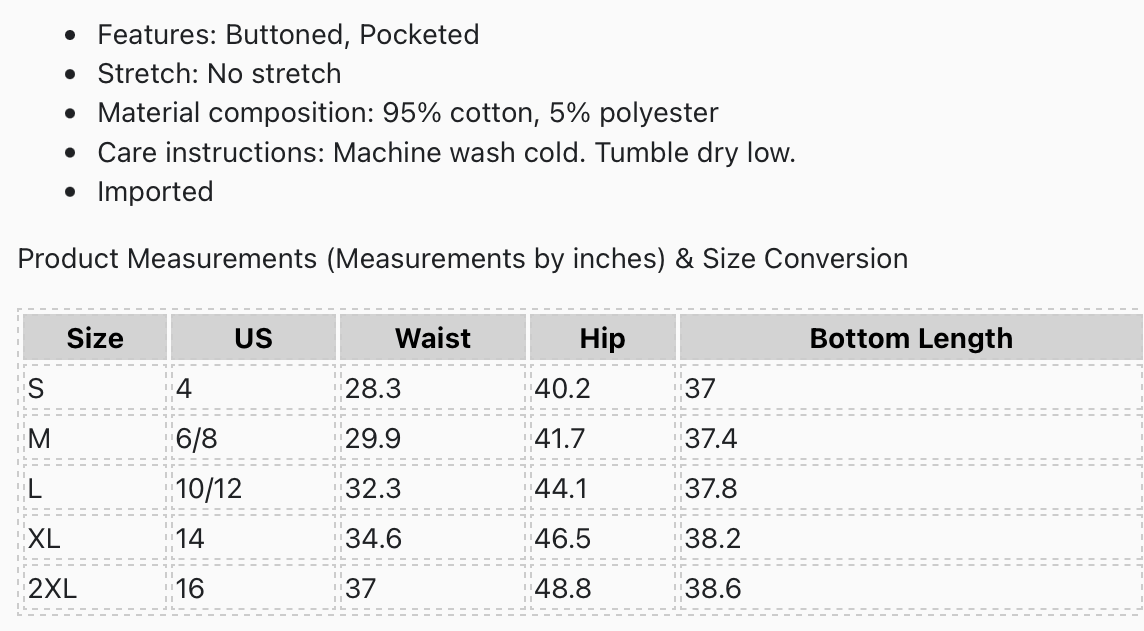Click the US size 6/8 cell
This screenshot has width=1144, height=631.
pos(253,438)
